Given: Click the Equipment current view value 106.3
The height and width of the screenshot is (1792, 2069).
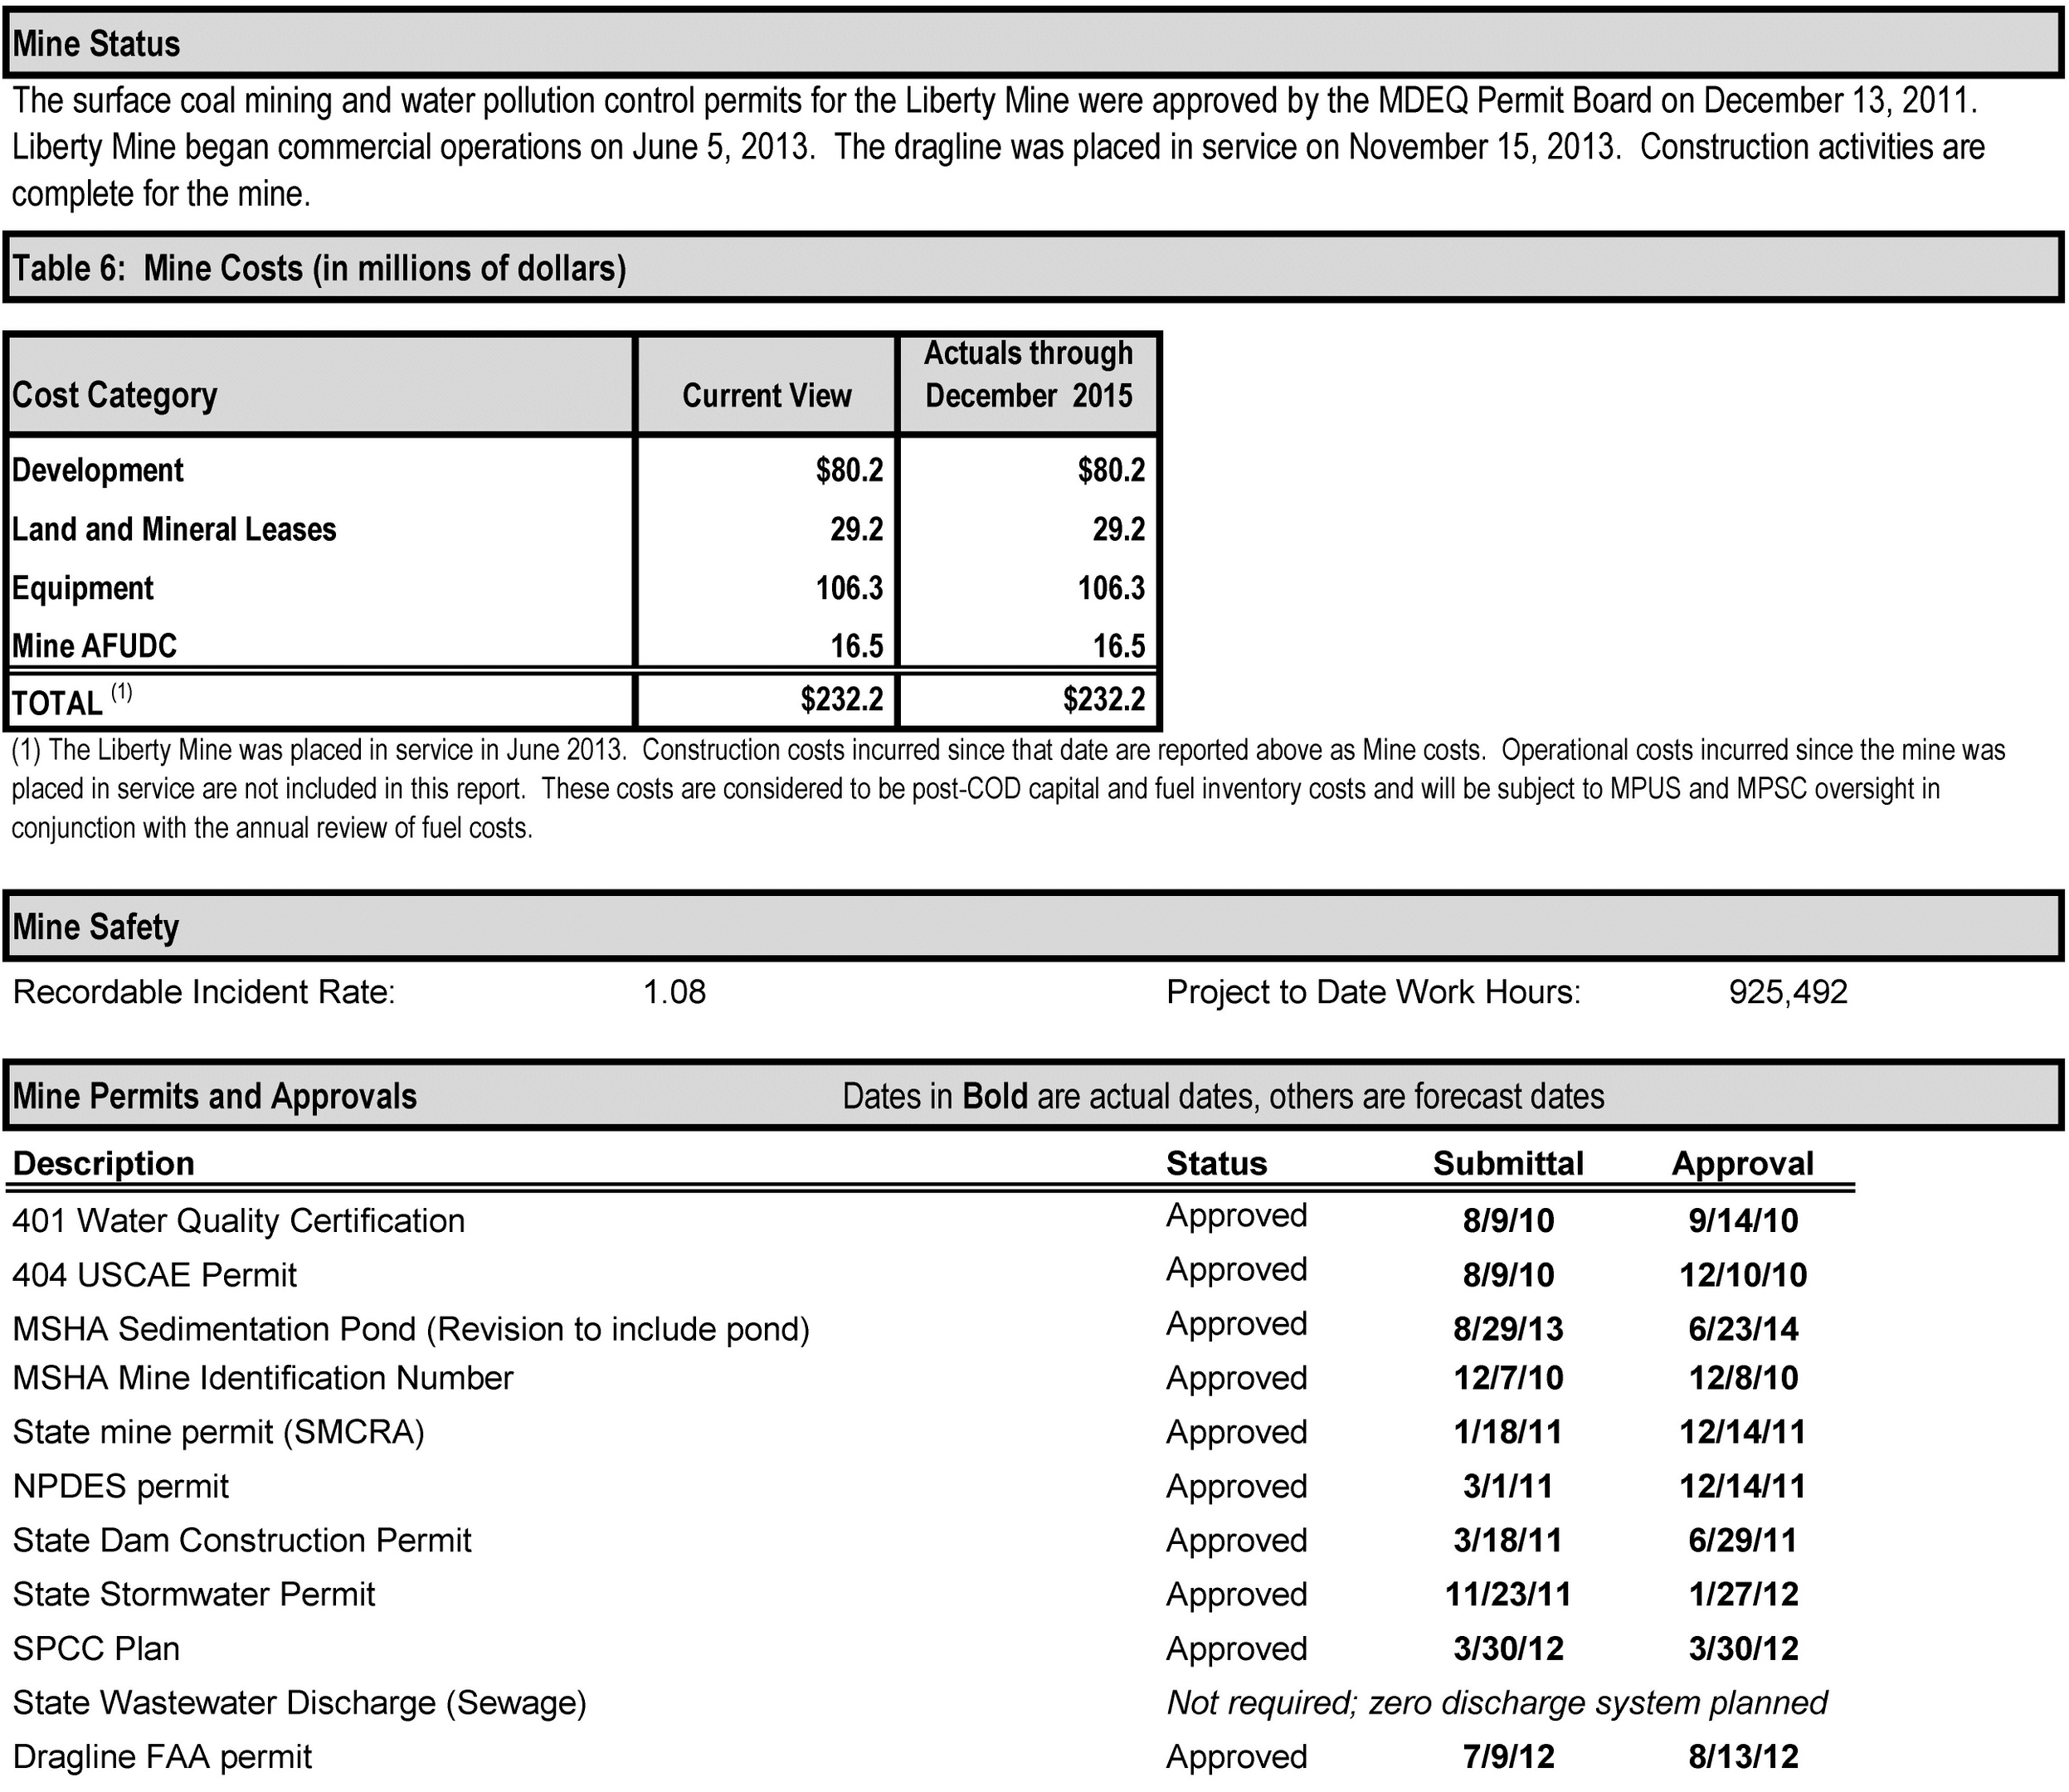Looking at the screenshot, I should (x=849, y=588).
